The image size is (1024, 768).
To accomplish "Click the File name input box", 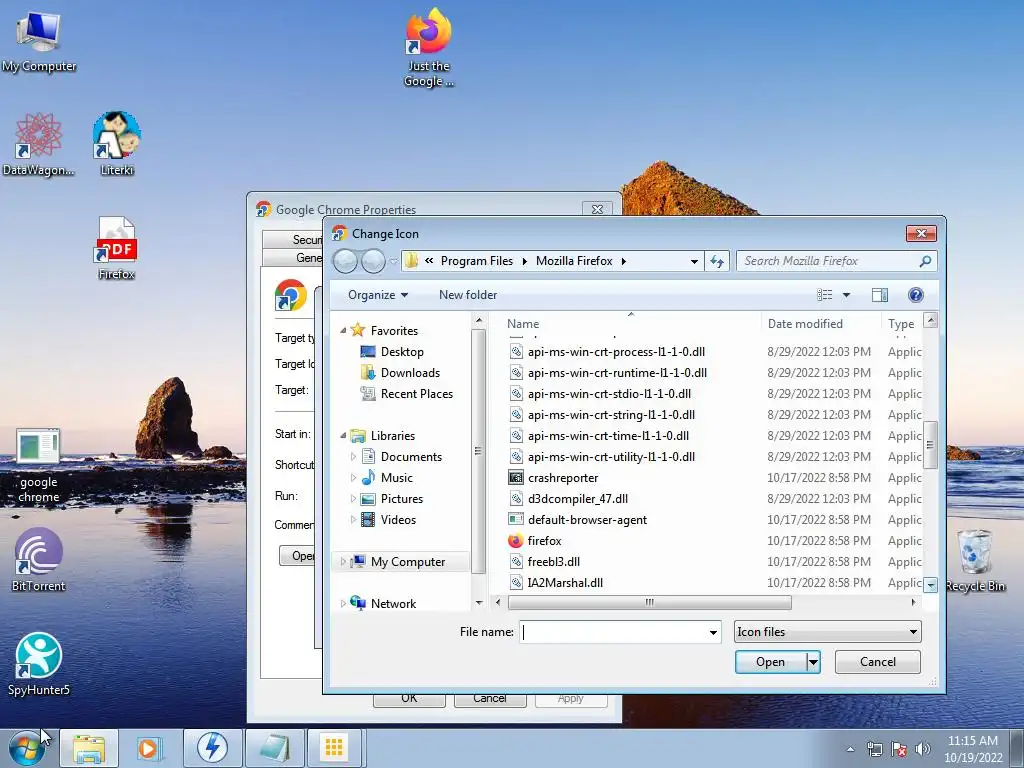I will tap(613, 632).
